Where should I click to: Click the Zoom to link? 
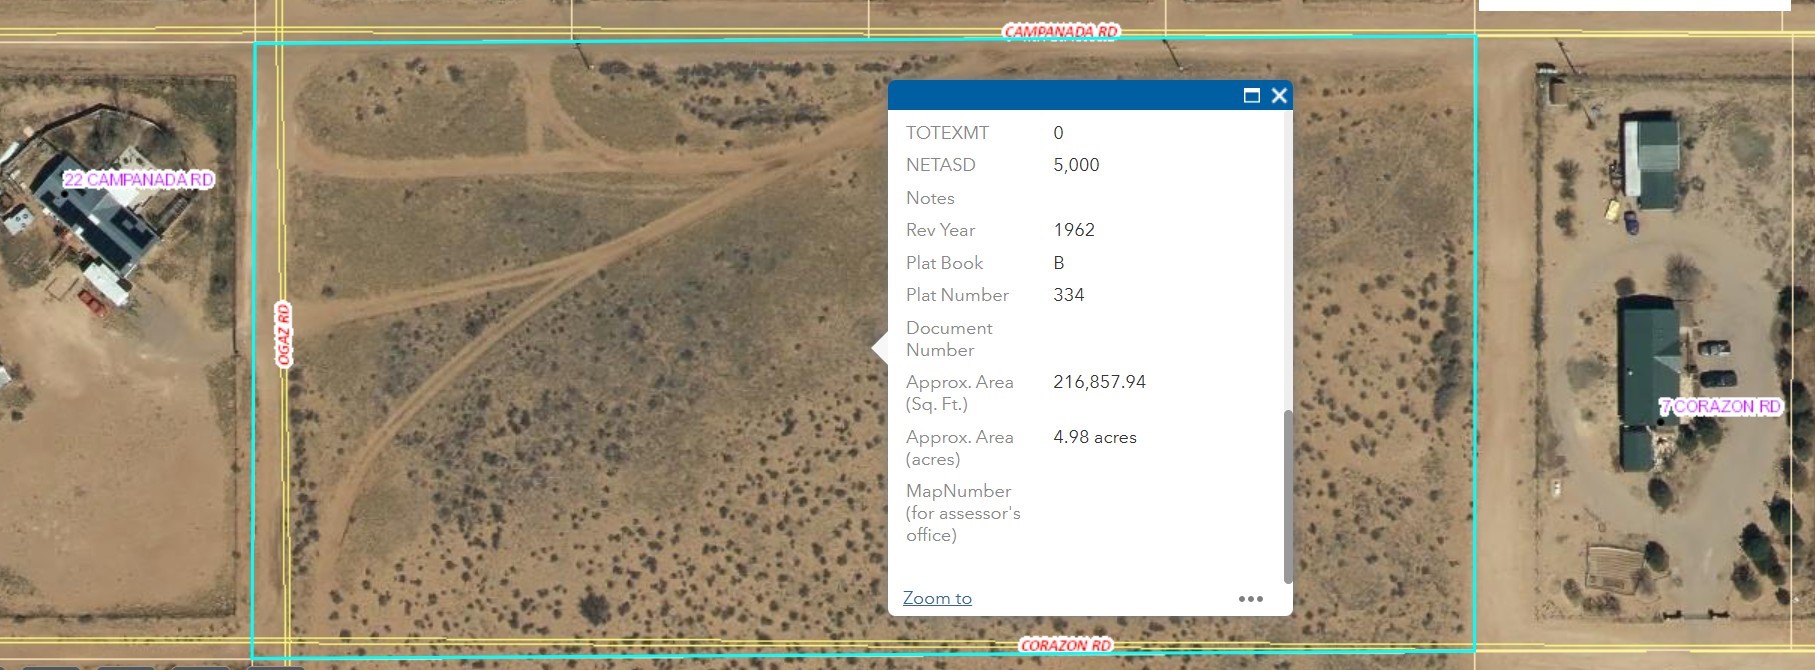(x=937, y=598)
